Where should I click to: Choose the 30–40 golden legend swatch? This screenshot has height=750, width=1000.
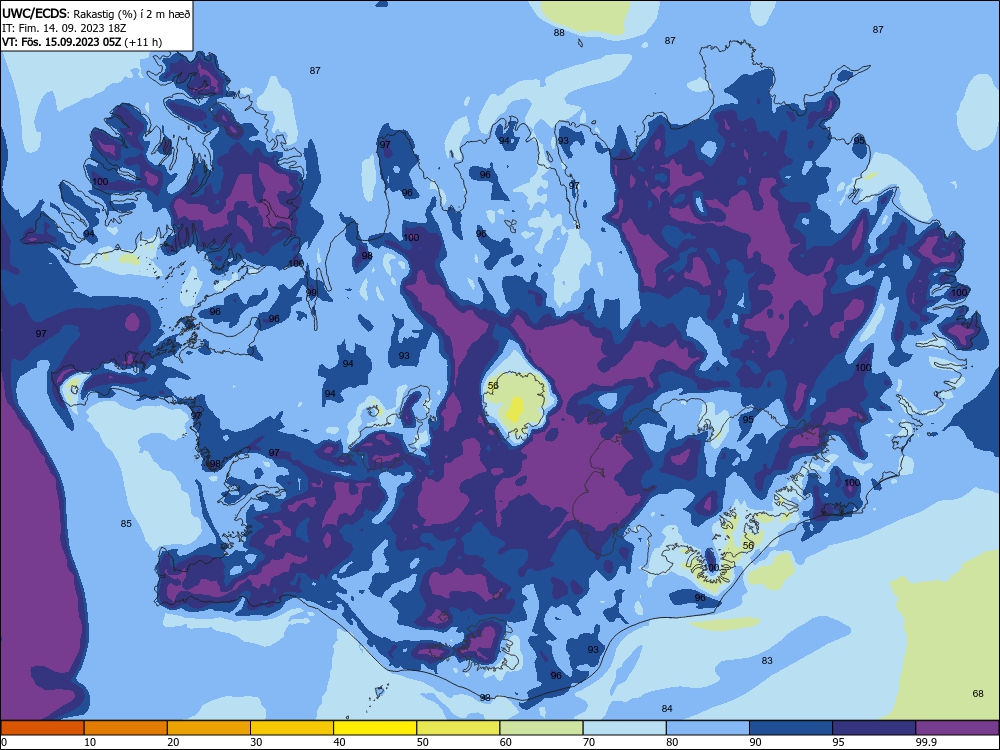click(x=292, y=728)
